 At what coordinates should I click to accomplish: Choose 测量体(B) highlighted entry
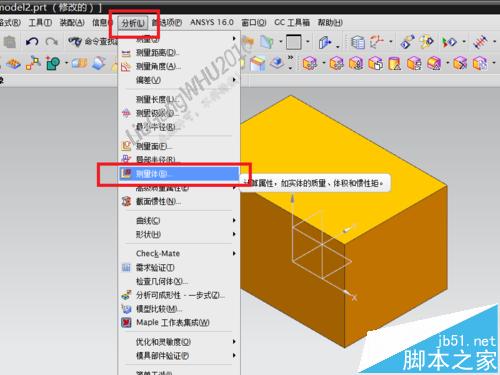tap(179, 174)
